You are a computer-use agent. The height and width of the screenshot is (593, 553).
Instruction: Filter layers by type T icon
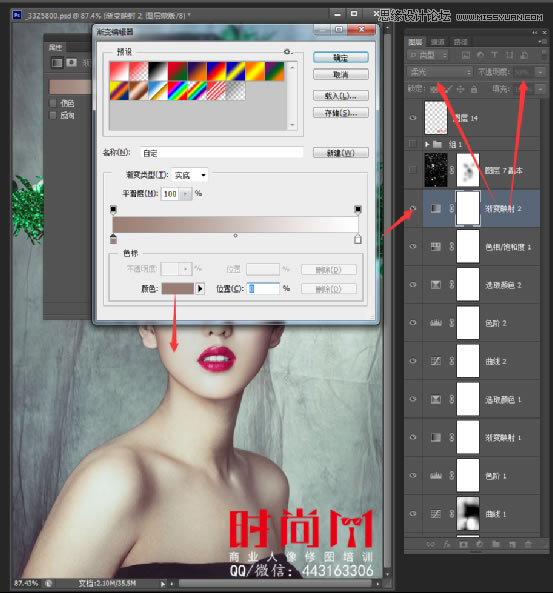point(494,55)
